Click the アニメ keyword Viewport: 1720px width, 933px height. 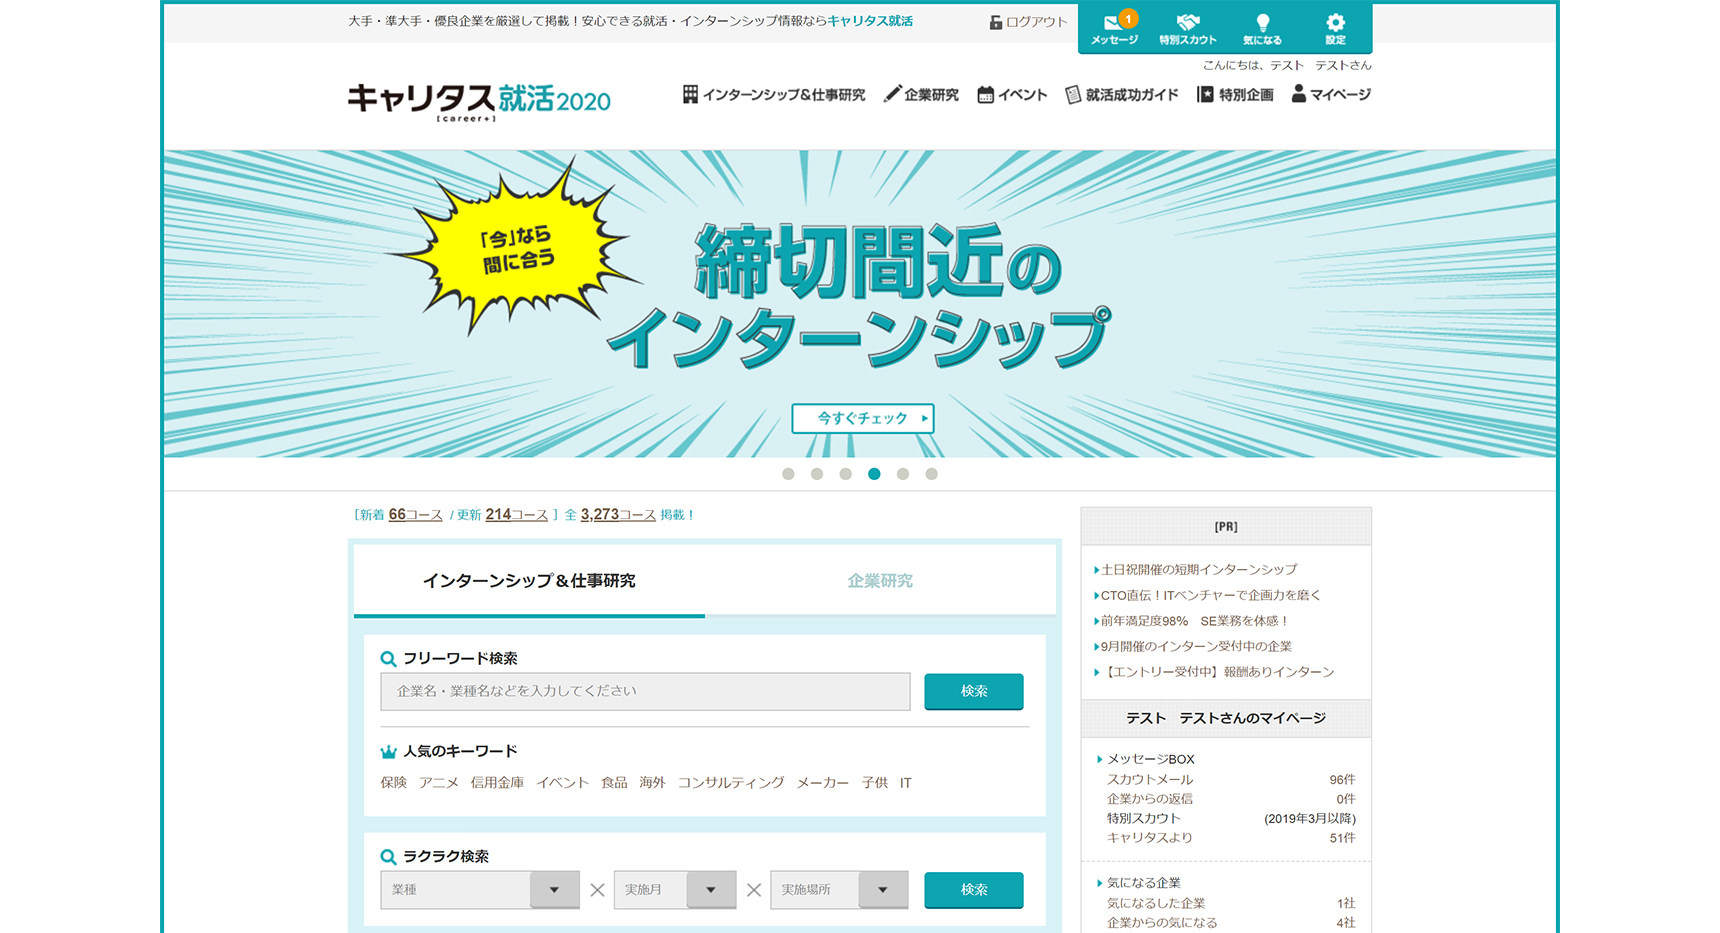point(439,783)
